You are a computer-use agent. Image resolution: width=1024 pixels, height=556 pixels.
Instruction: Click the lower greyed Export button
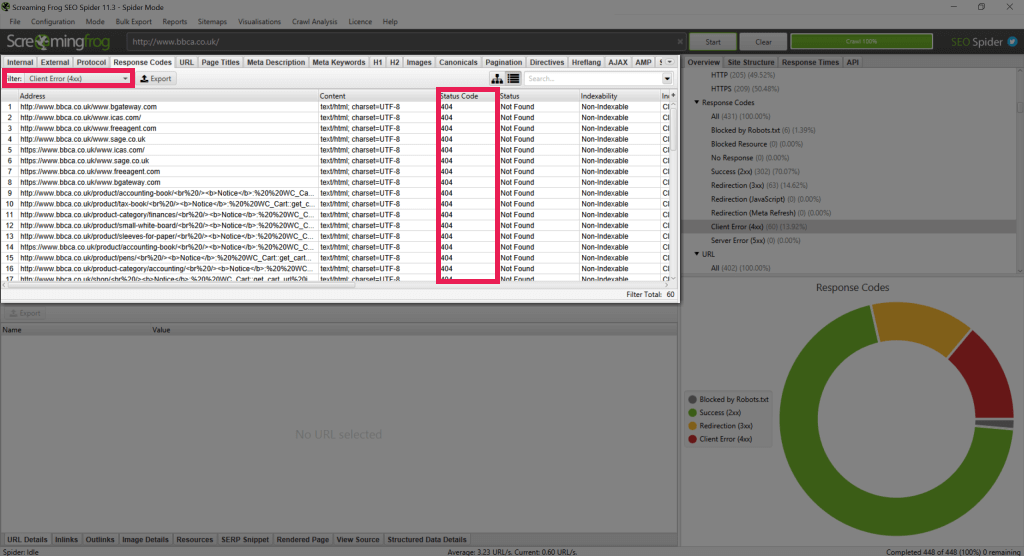[25, 313]
